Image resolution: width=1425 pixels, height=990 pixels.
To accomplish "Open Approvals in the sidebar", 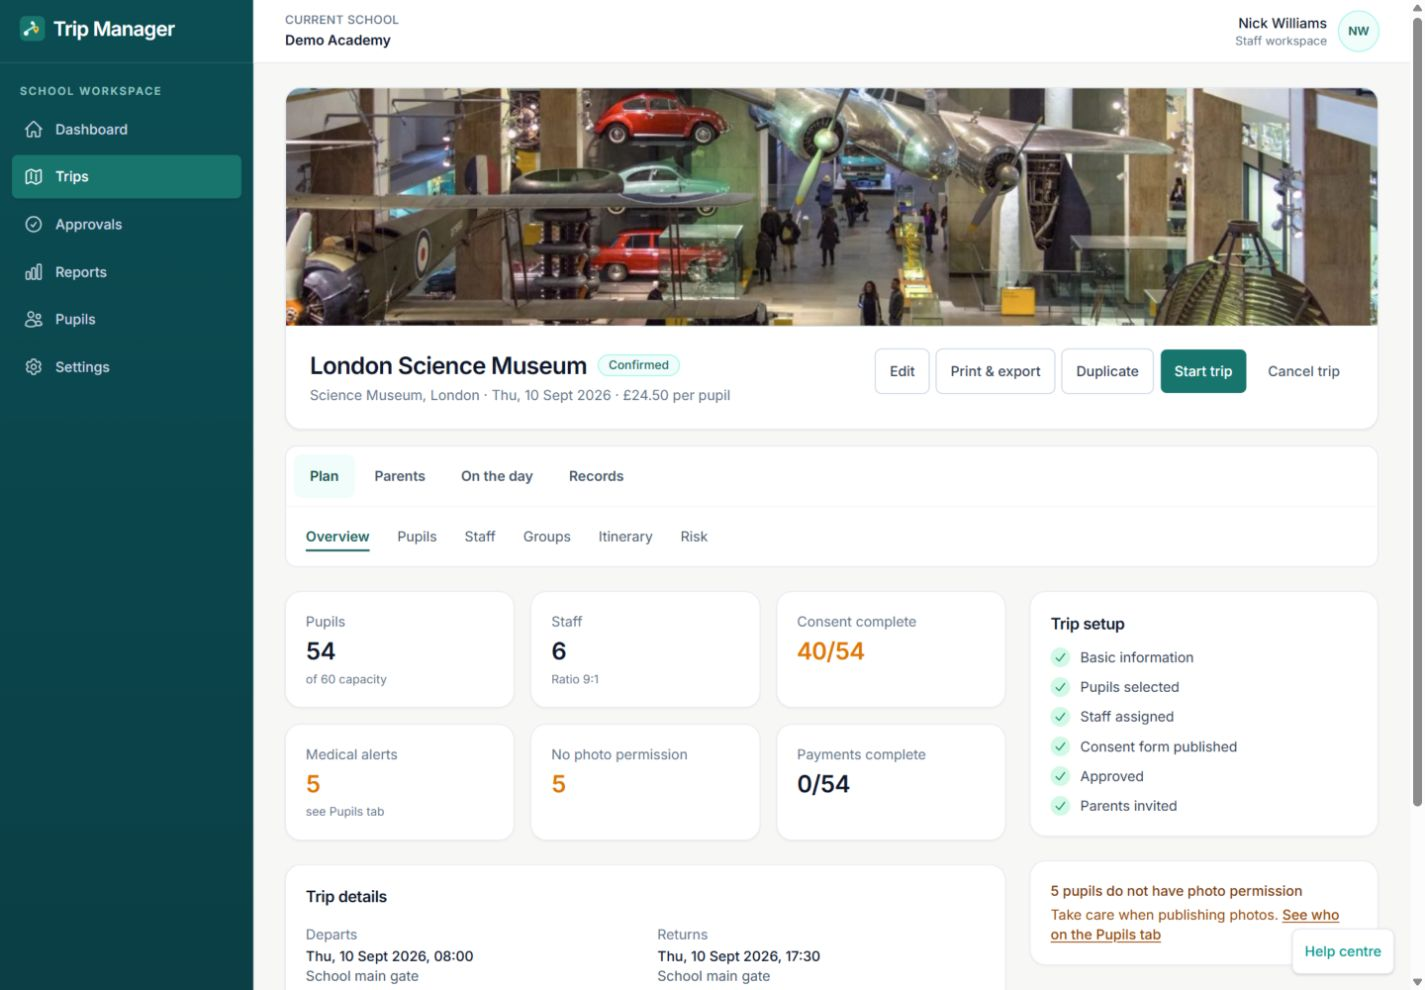I will [126, 224].
